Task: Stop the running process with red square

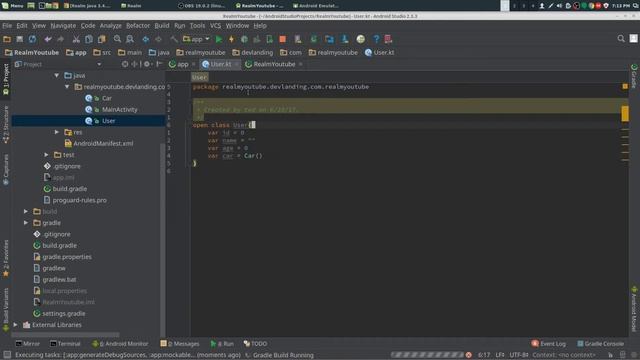Action: (x=282, y=39)
